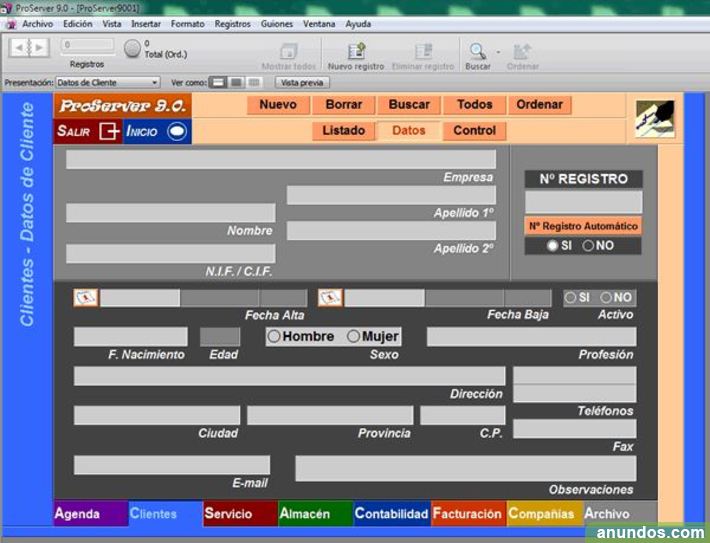The image size is (710, 543).
Task: Go to the Archivo module tab
Action: pos(620,514)
